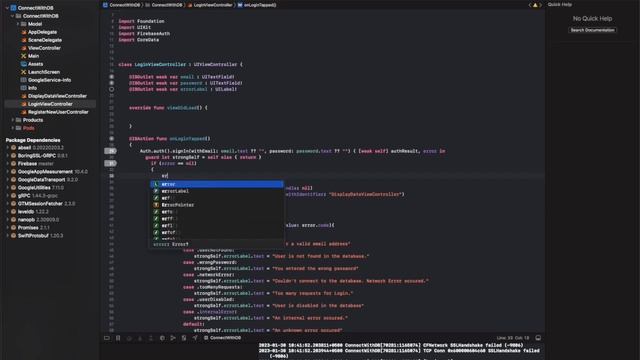Choose 'erff' suggestion in the autocomplete list

point(217,219)
